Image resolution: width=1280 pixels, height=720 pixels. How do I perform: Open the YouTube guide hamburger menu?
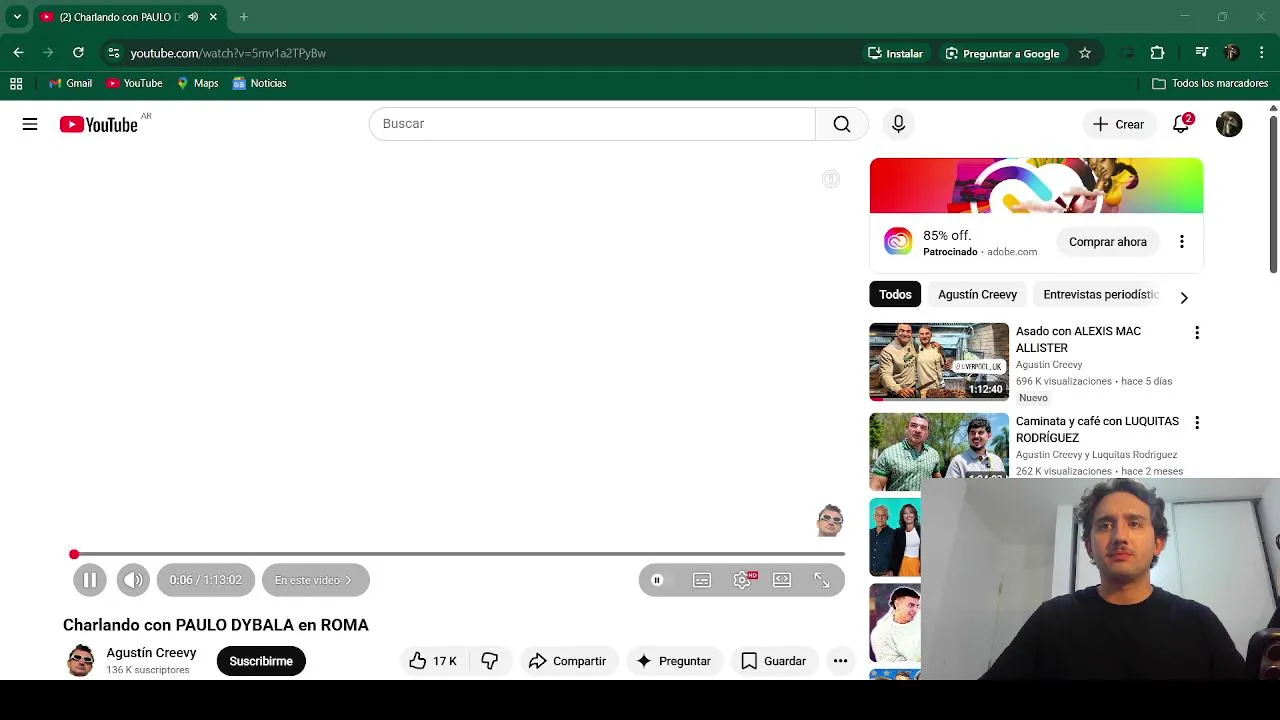(30, 124)
